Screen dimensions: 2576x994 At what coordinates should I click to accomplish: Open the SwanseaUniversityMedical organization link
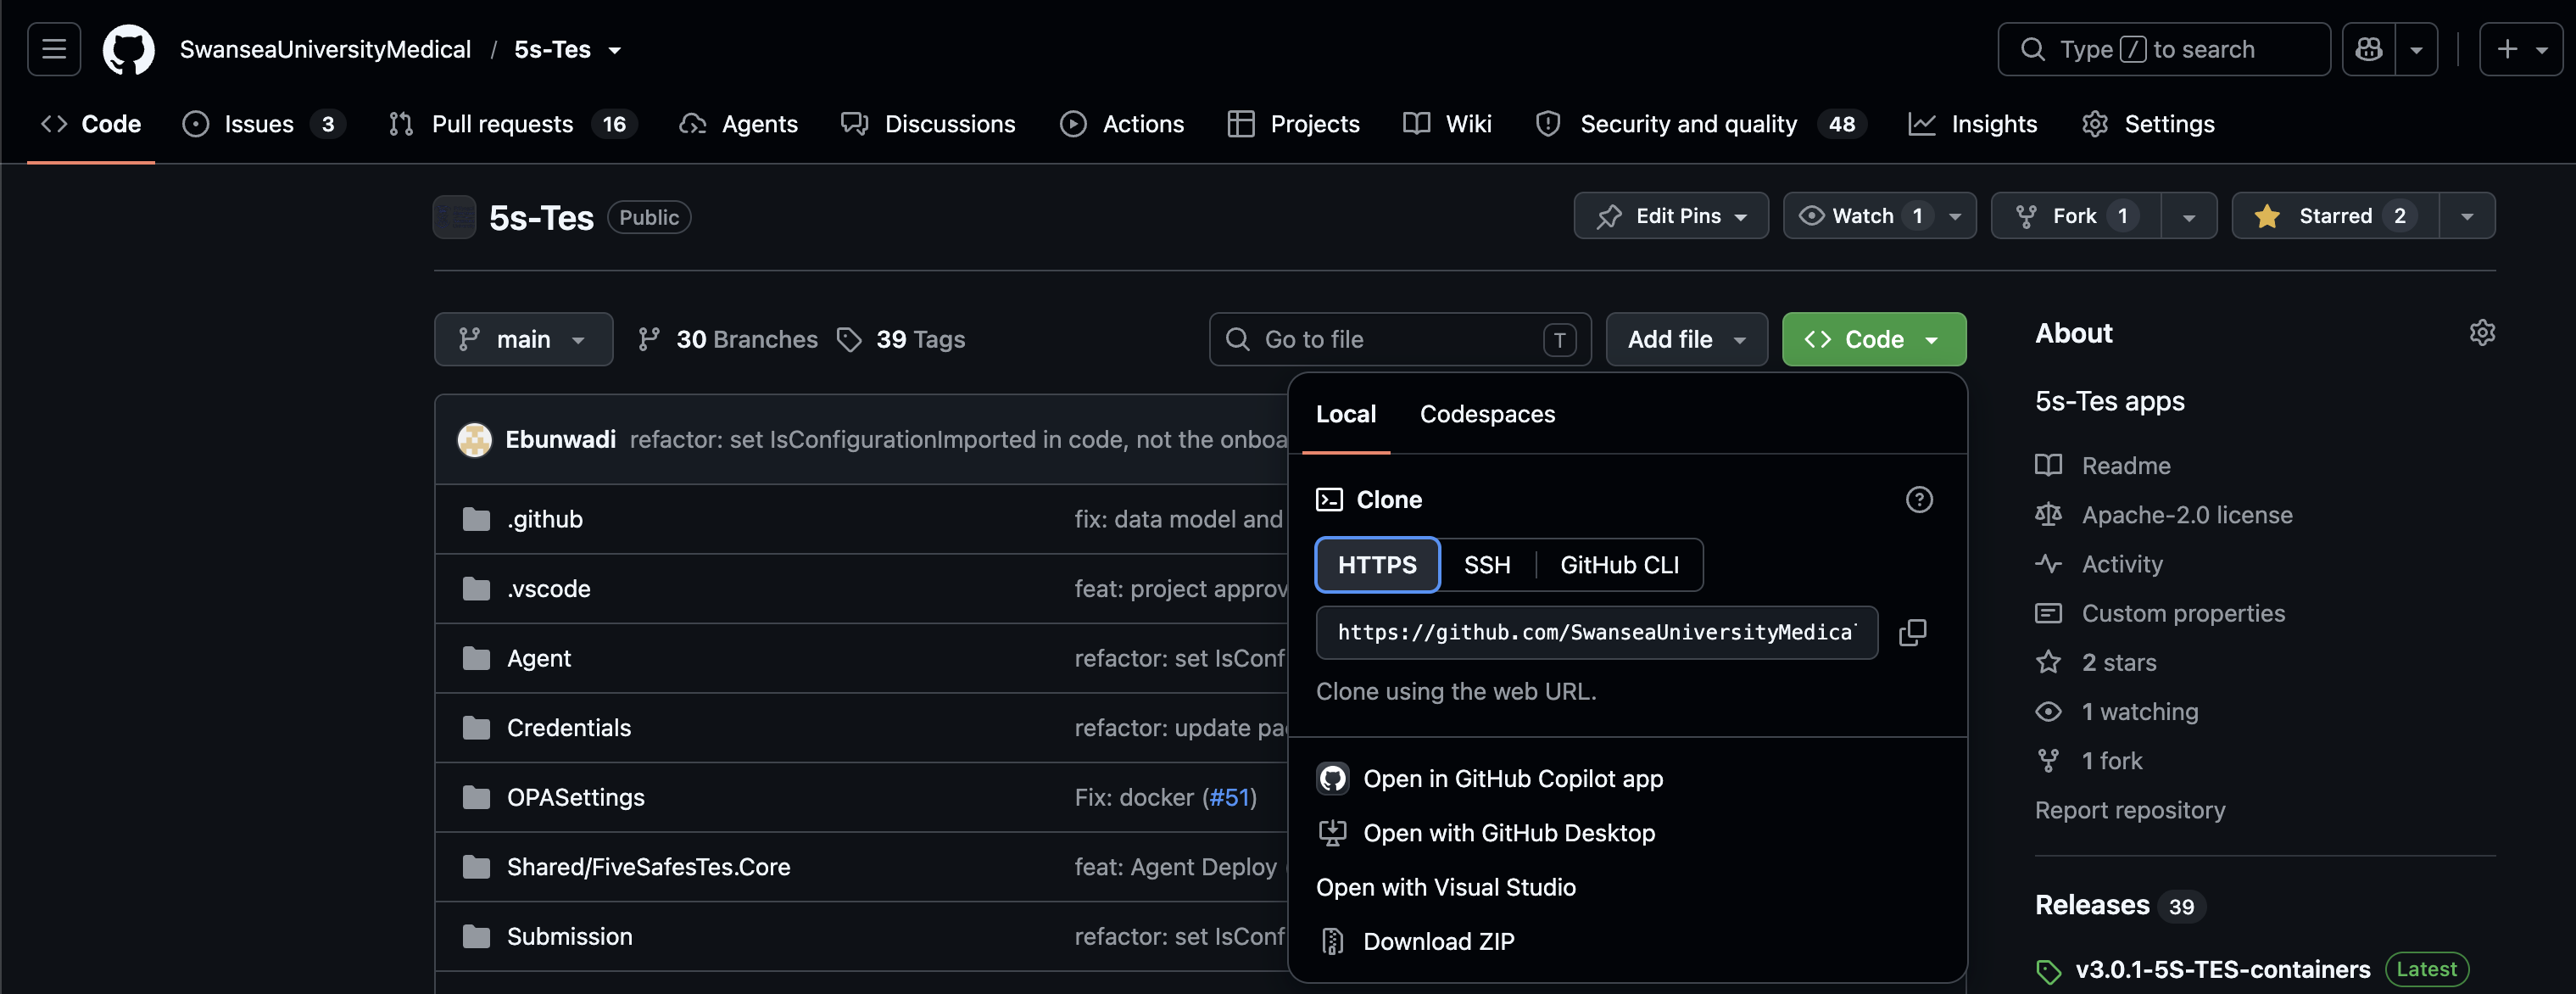tap(325, 49)
